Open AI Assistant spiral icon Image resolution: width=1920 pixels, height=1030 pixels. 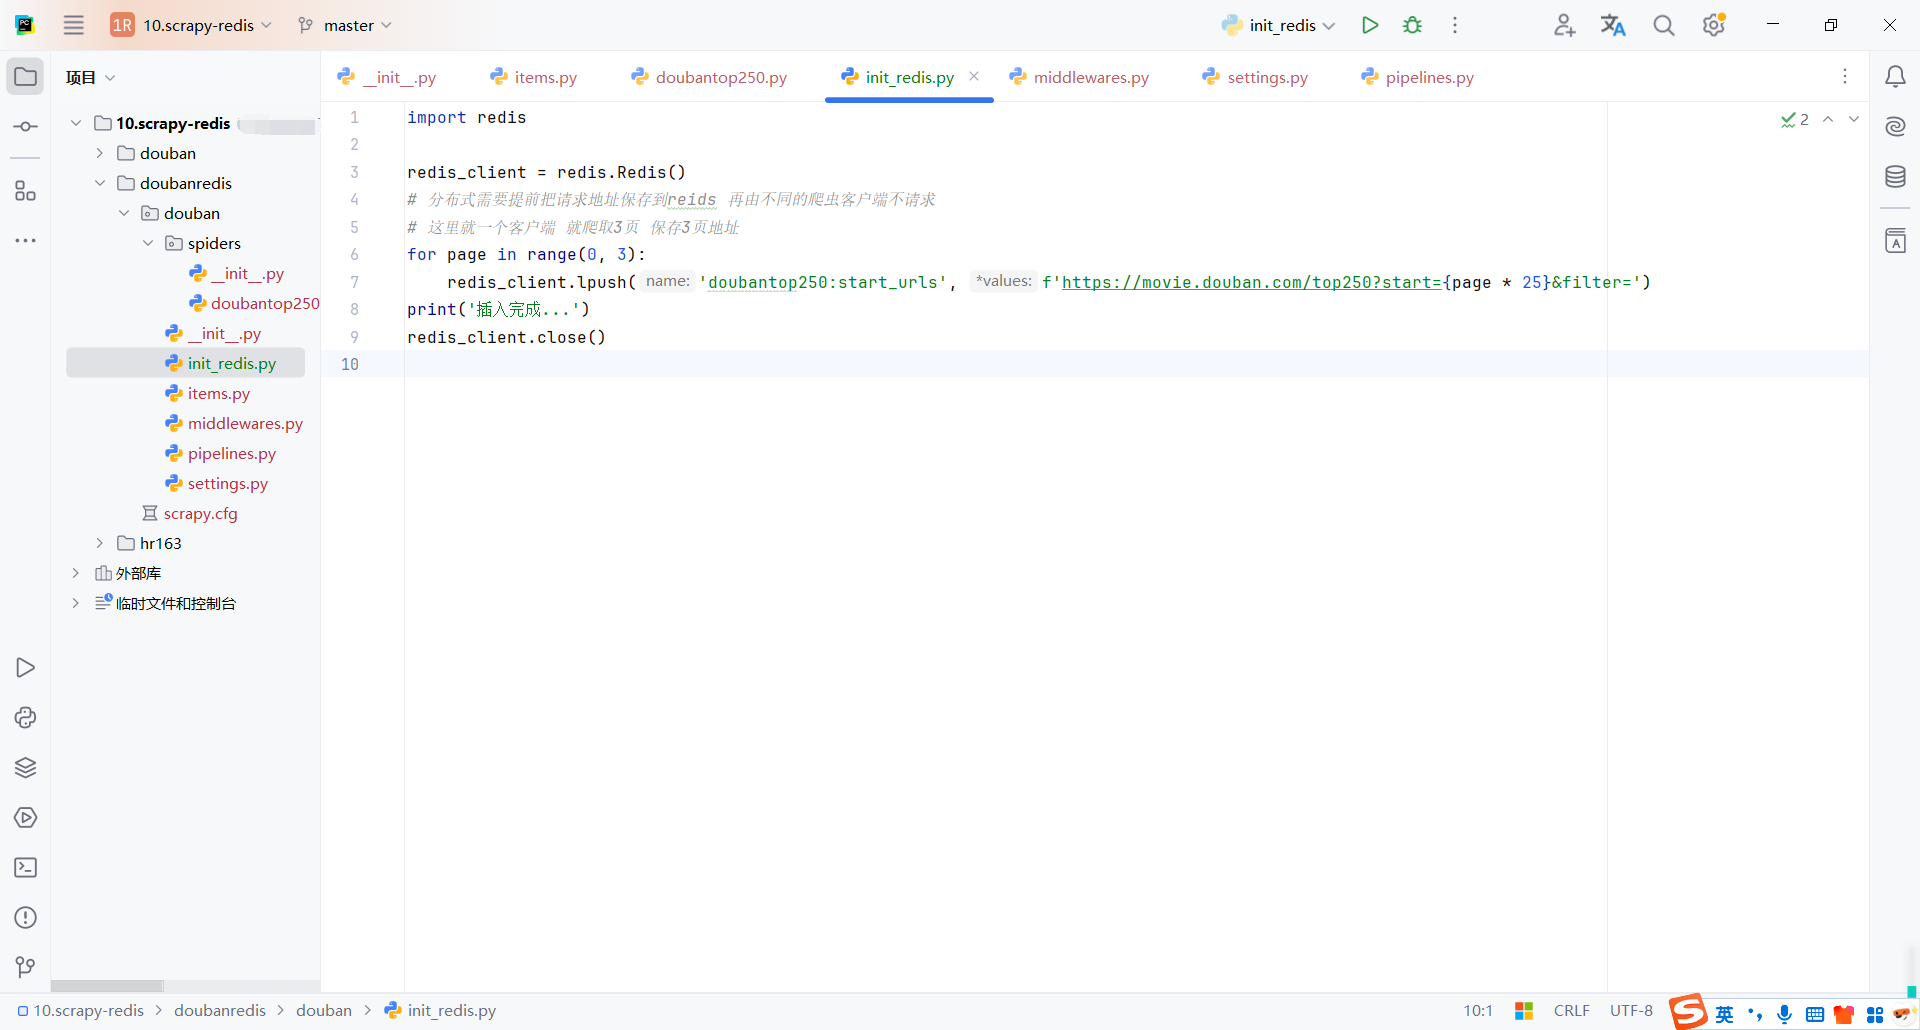1895,126
